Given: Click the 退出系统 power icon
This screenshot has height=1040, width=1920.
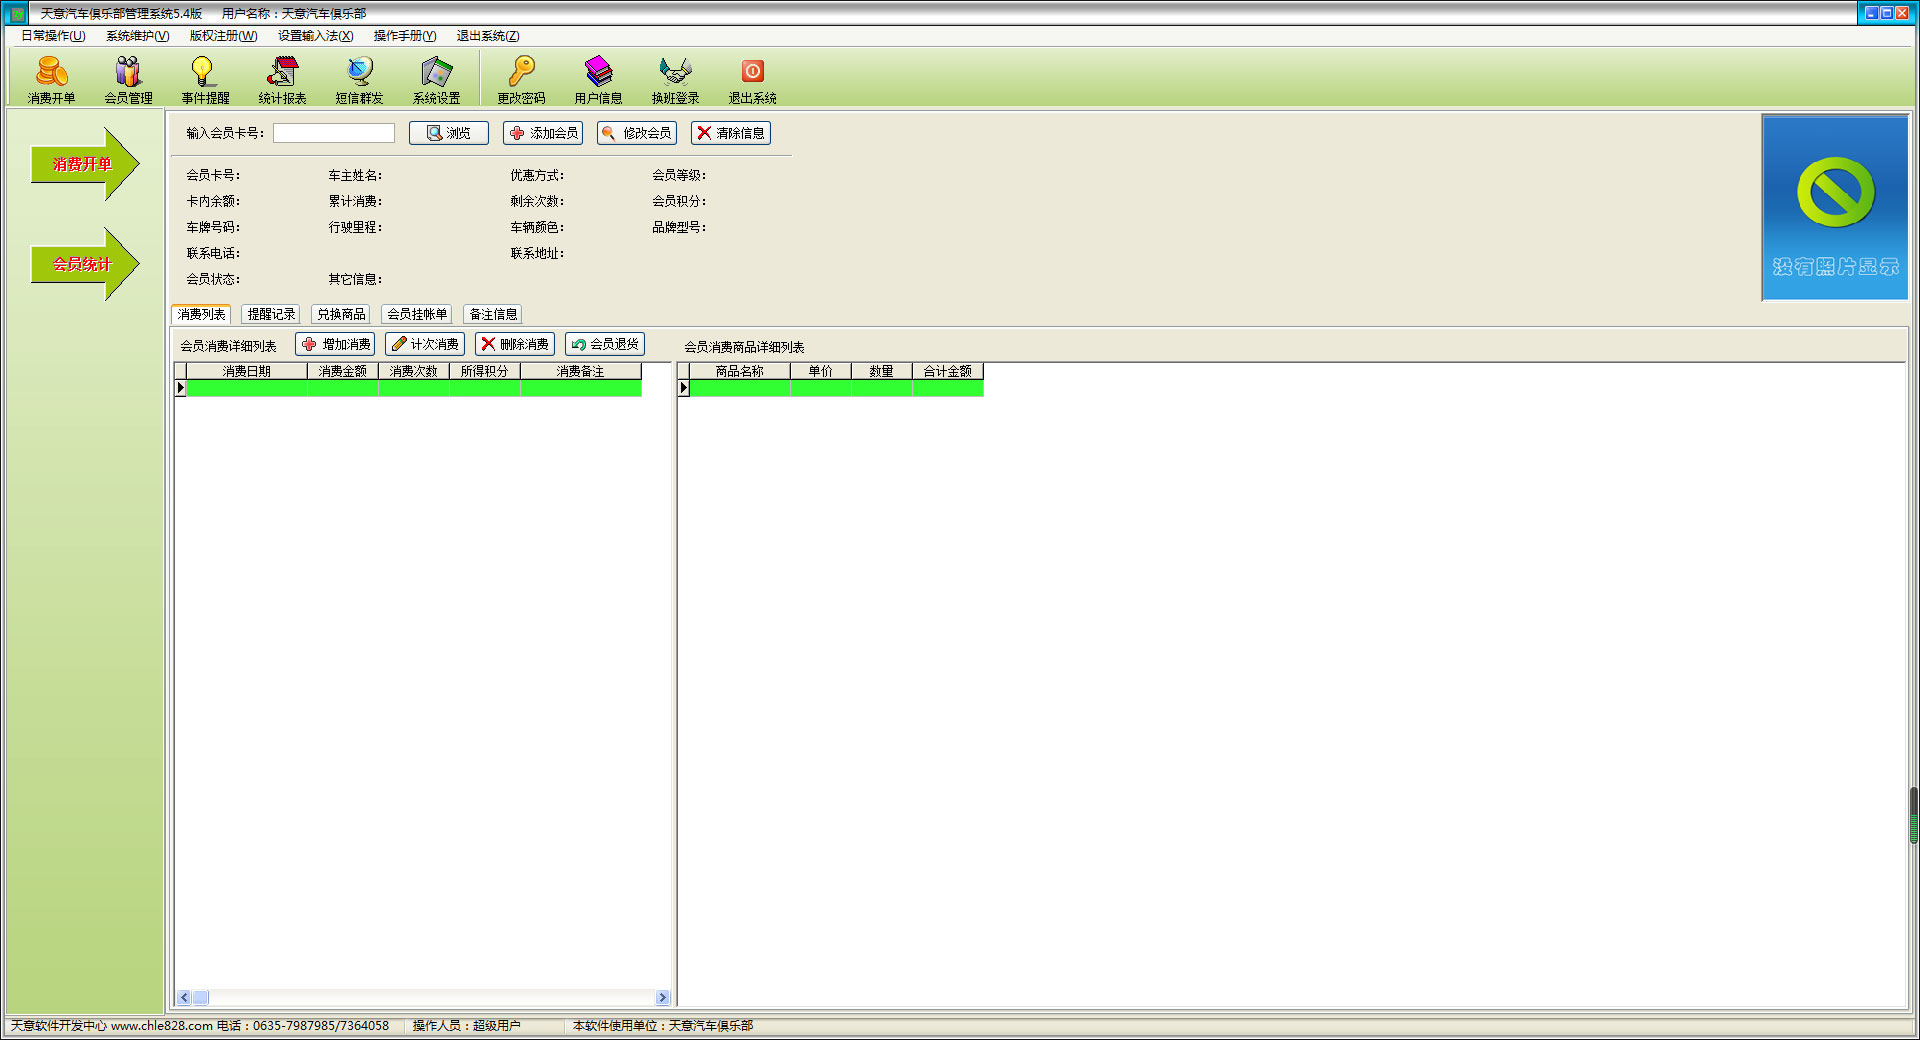Looking at the screenshot, I should (x=753, y=71).
